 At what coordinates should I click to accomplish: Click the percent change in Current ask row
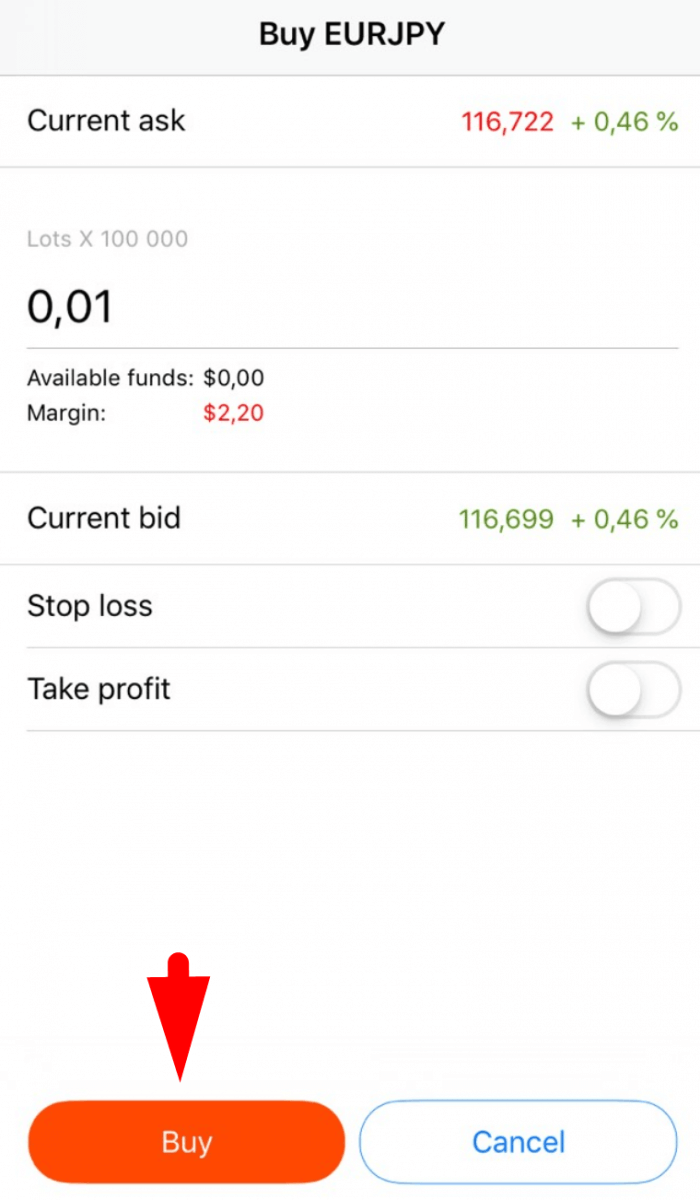coord(624,122)
